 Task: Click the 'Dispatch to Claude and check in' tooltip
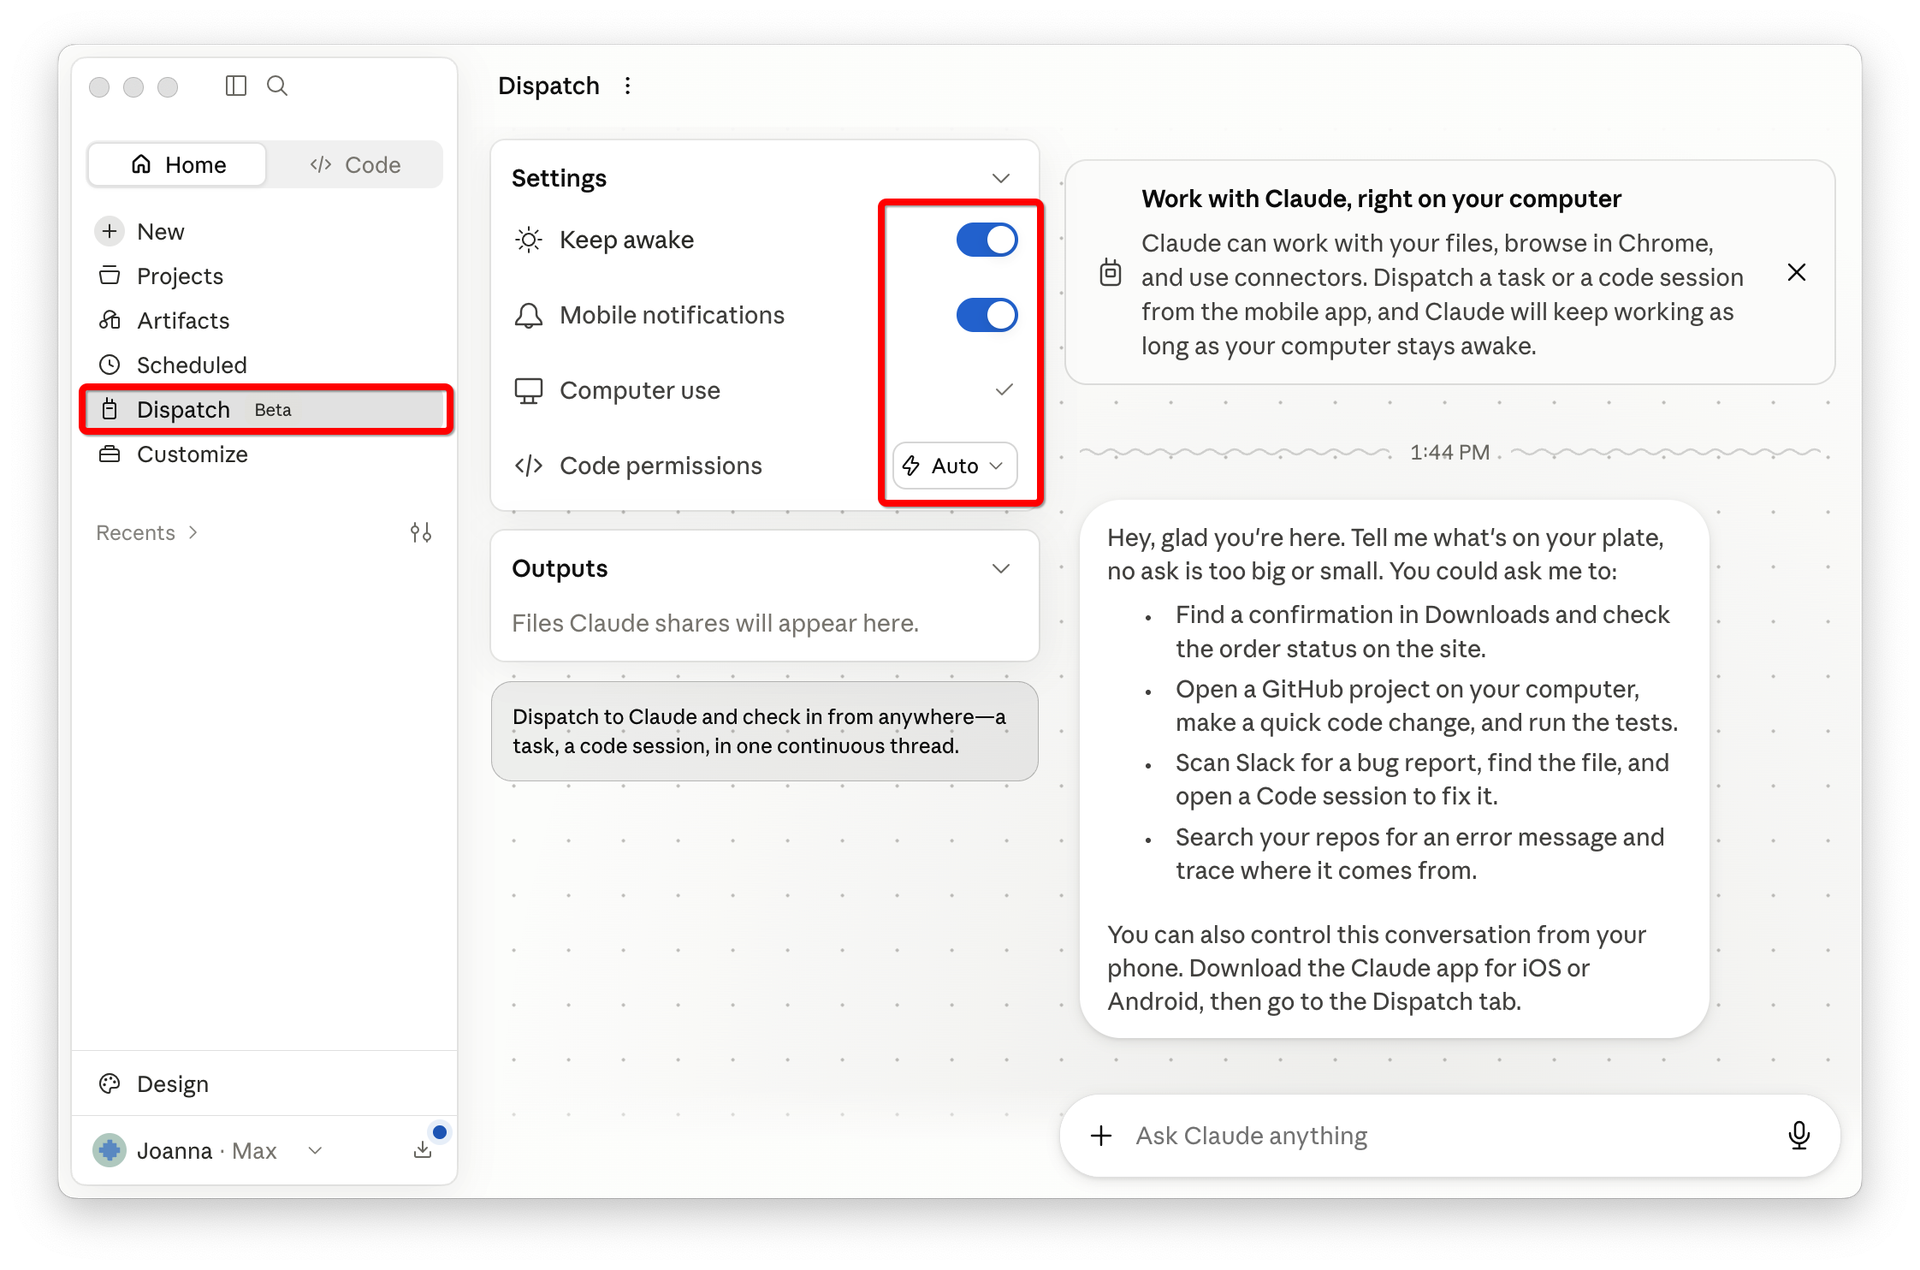(765, 732)
